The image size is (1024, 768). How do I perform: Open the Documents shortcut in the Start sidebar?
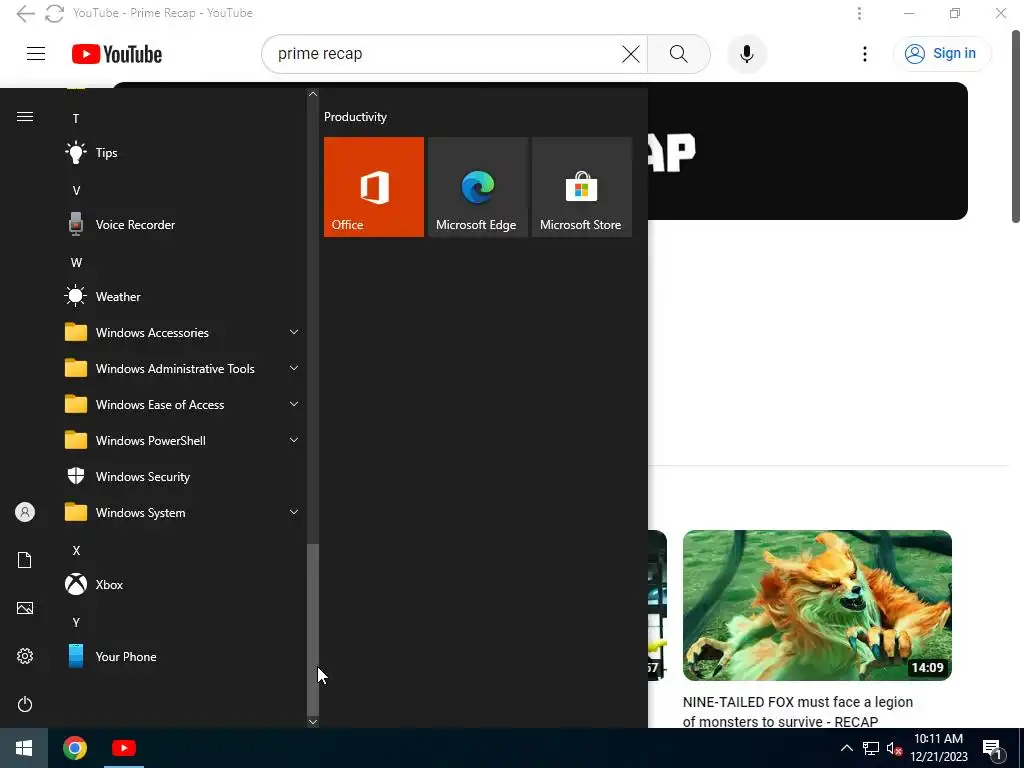[x=25, y=560]
